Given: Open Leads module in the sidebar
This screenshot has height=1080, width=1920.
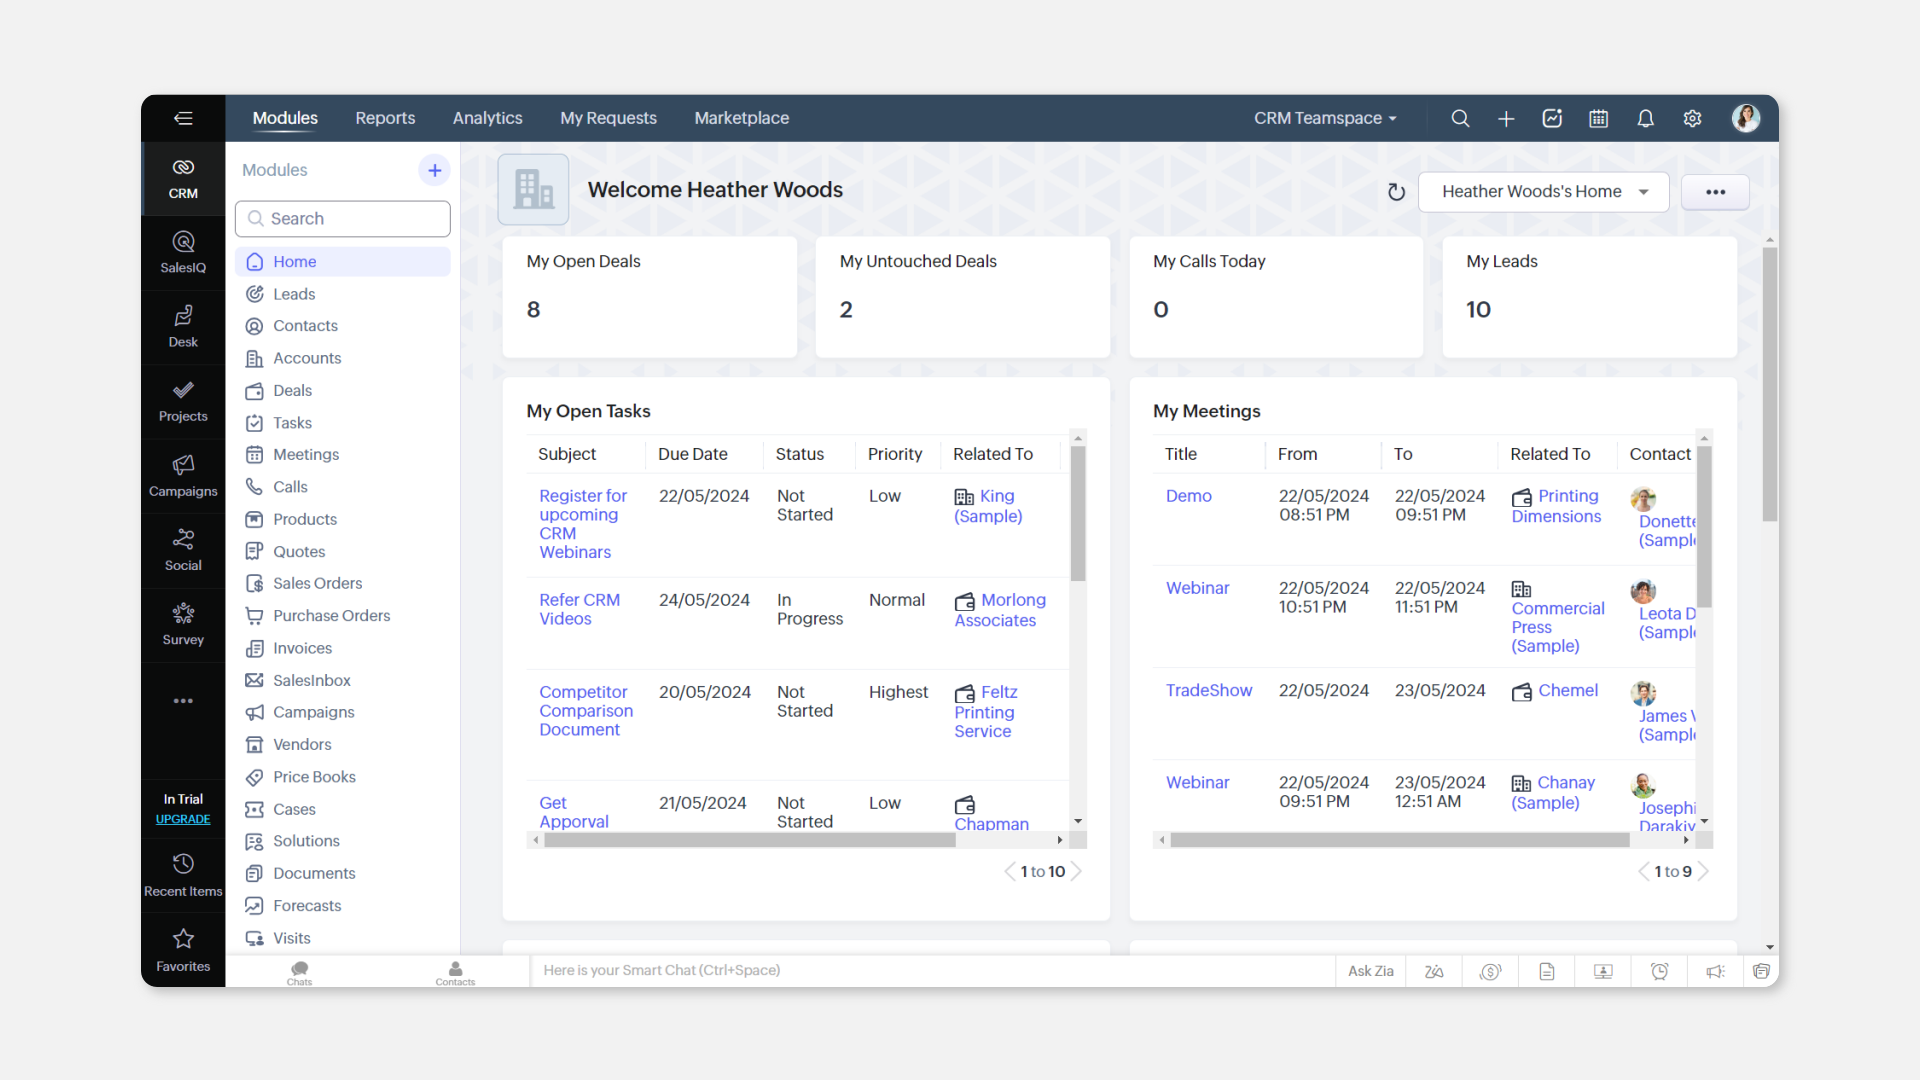Looking at the screenshot, I should (343, 294).
